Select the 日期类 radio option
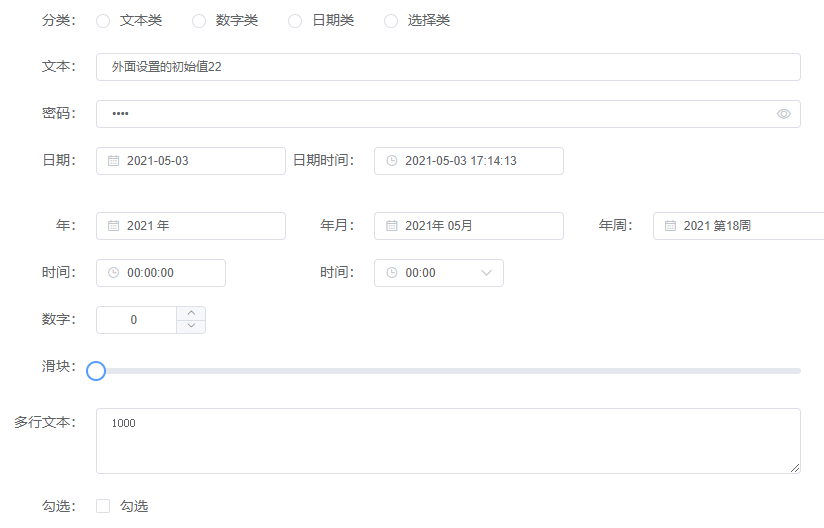The image size is (824, 528). 295,21
